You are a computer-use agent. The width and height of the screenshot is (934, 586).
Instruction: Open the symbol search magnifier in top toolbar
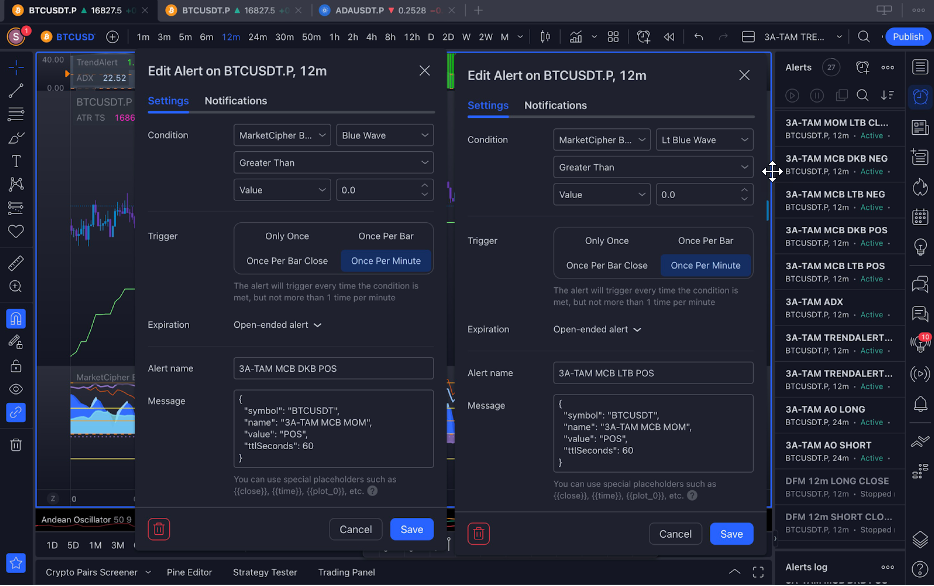tap(863, 37)
